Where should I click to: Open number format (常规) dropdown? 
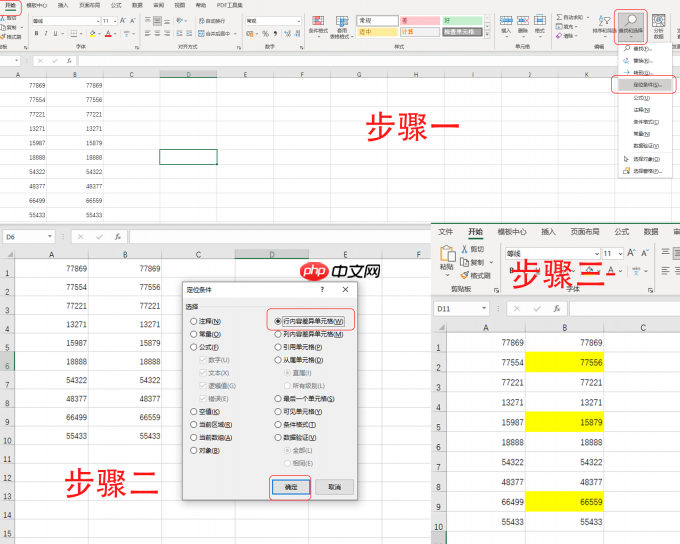point(299,21)
